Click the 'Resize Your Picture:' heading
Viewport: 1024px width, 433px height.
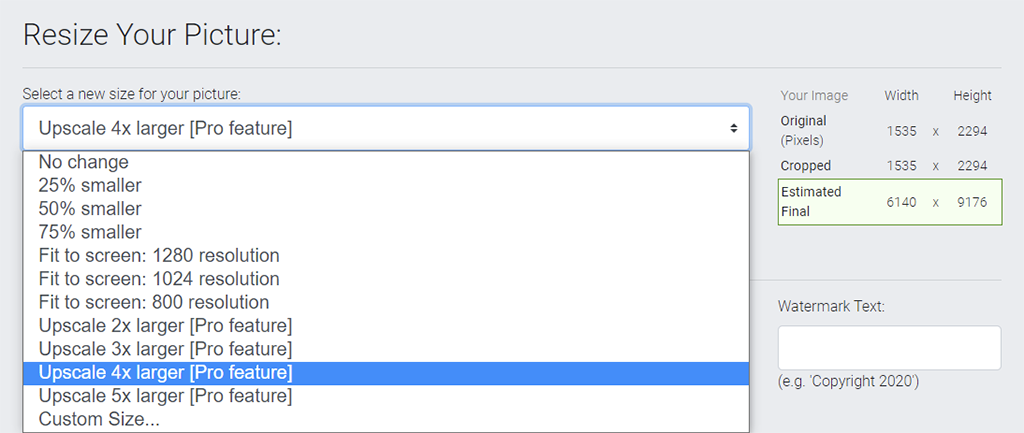152,35
